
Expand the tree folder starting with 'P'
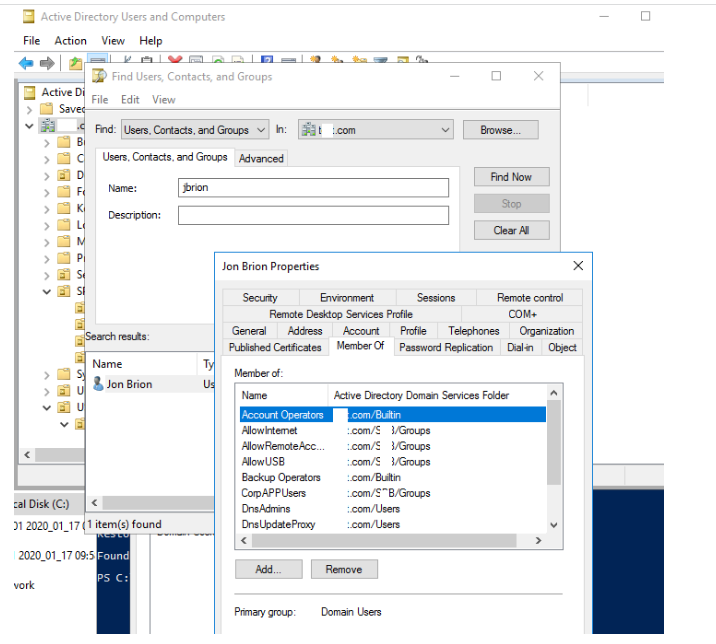pos(47,259)
